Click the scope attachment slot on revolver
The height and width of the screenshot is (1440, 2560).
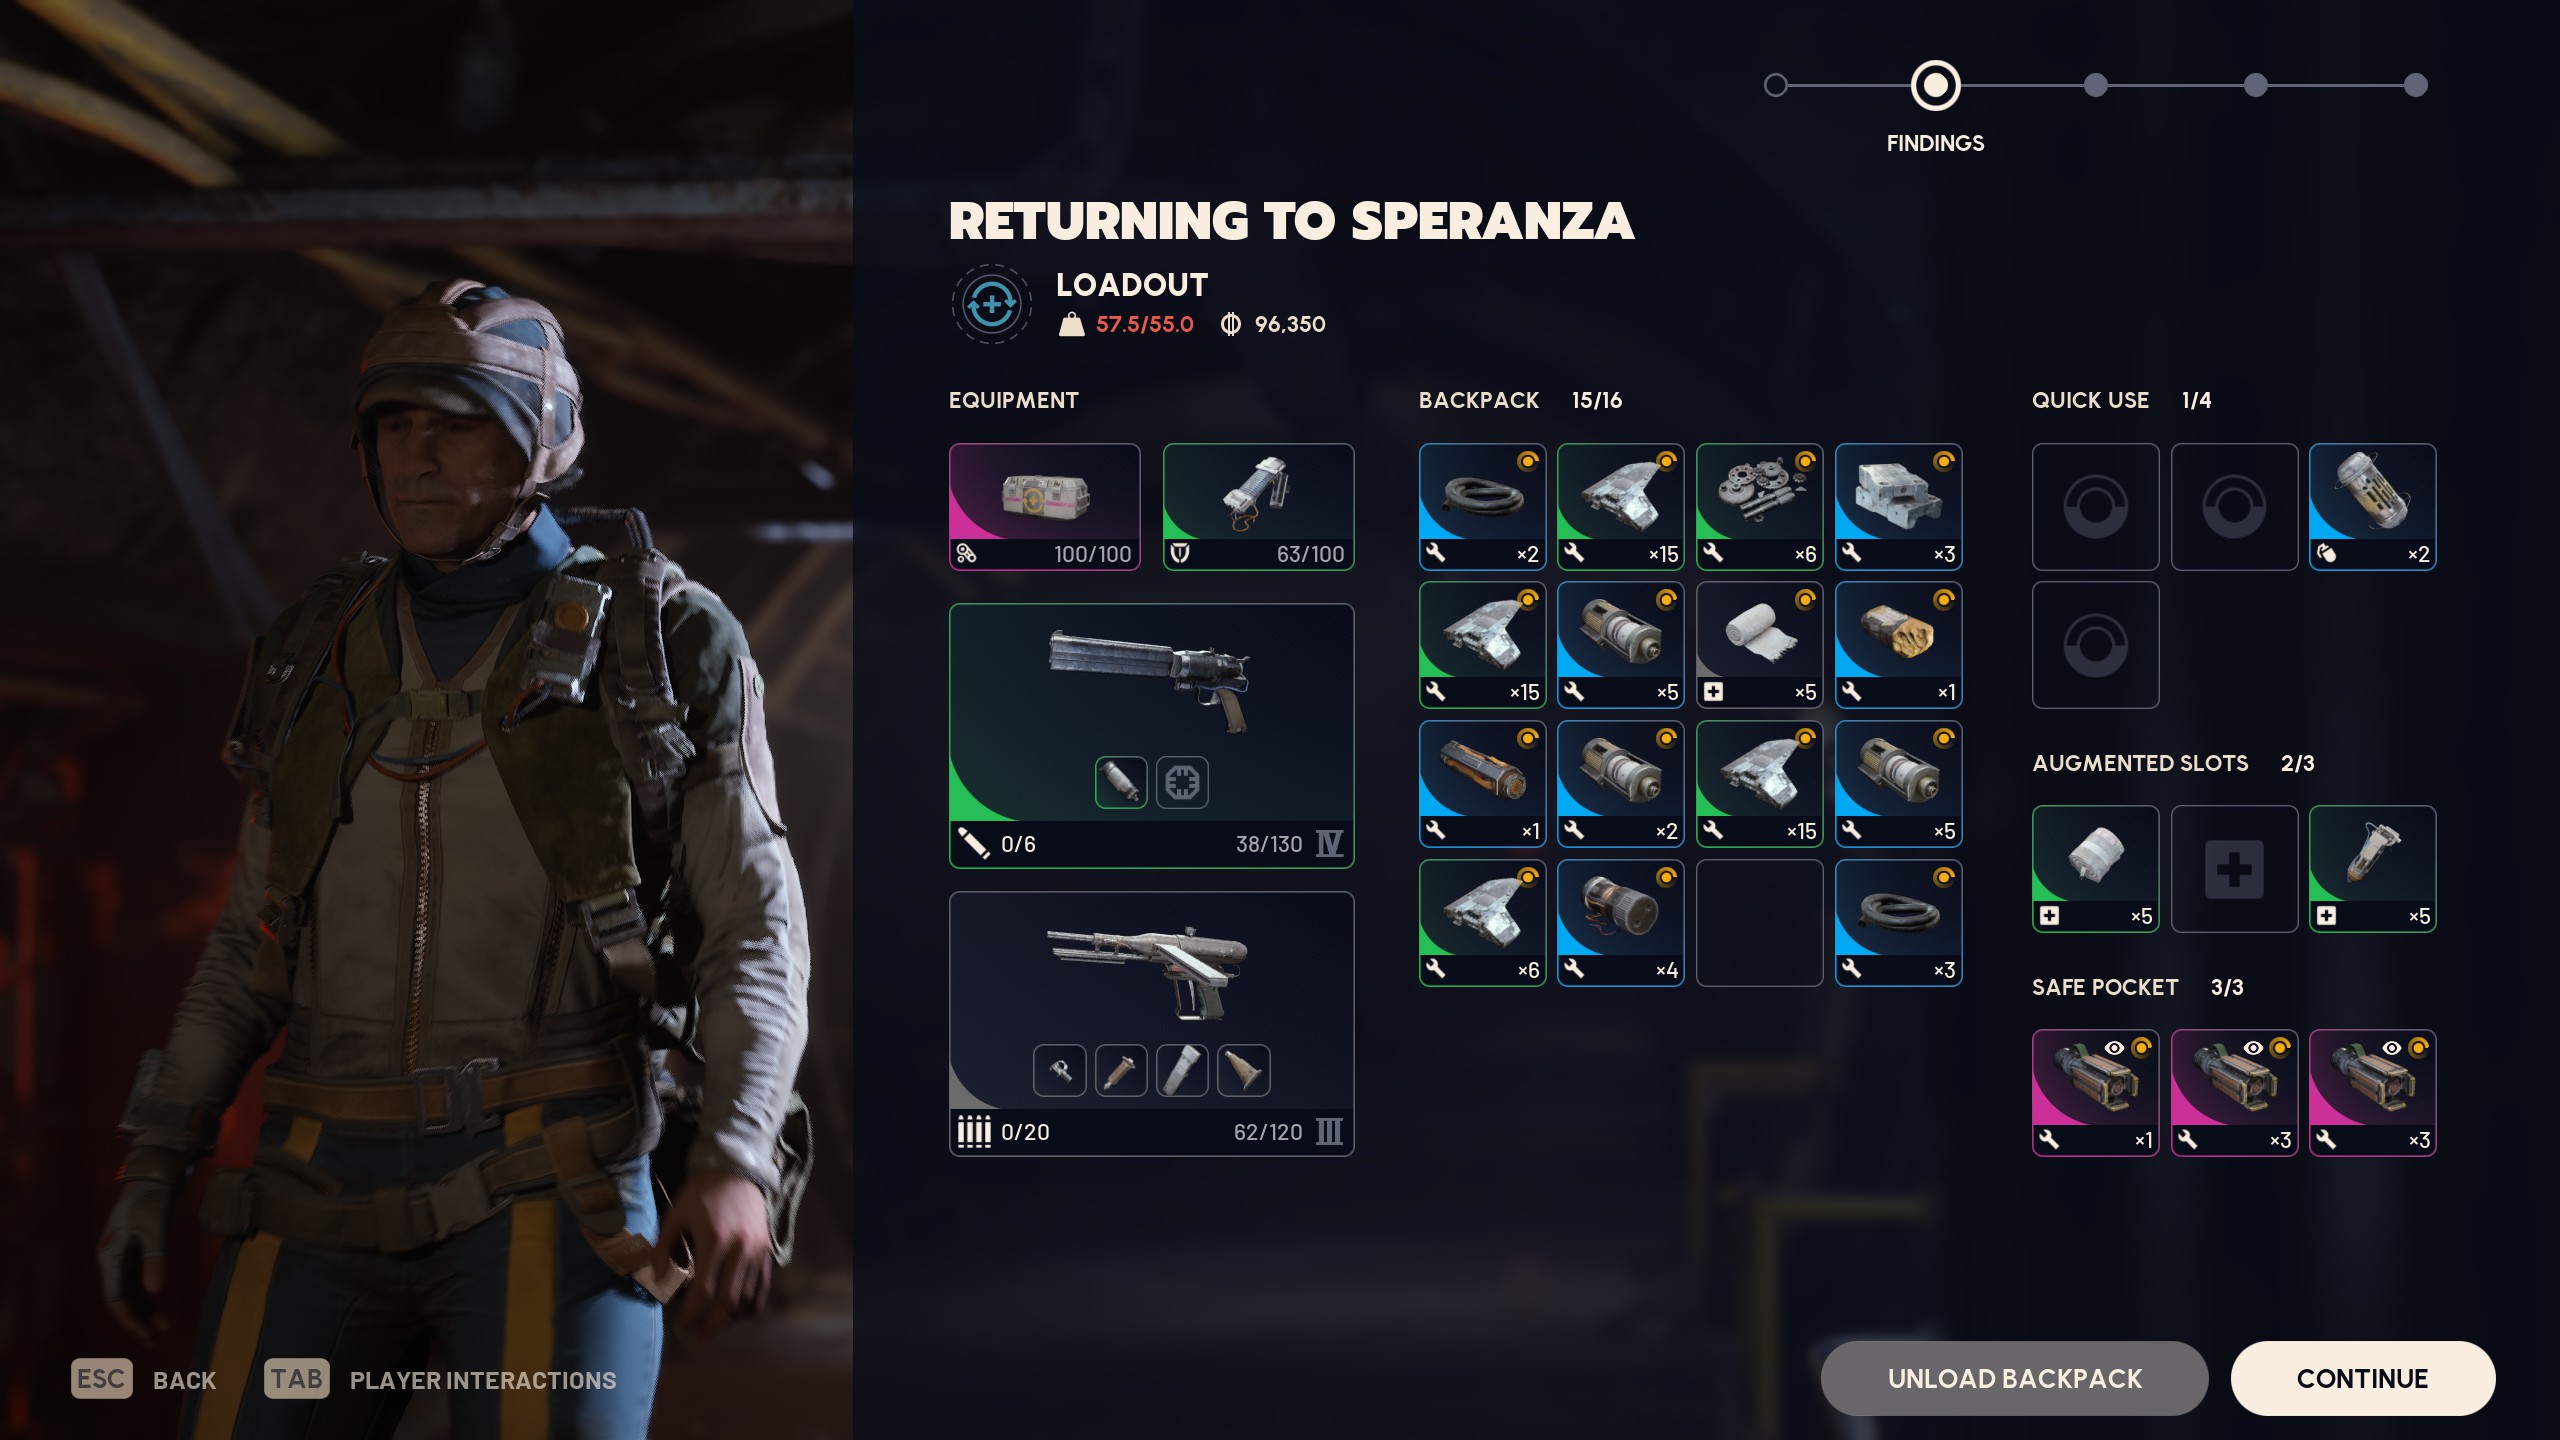coord(1182,782)
